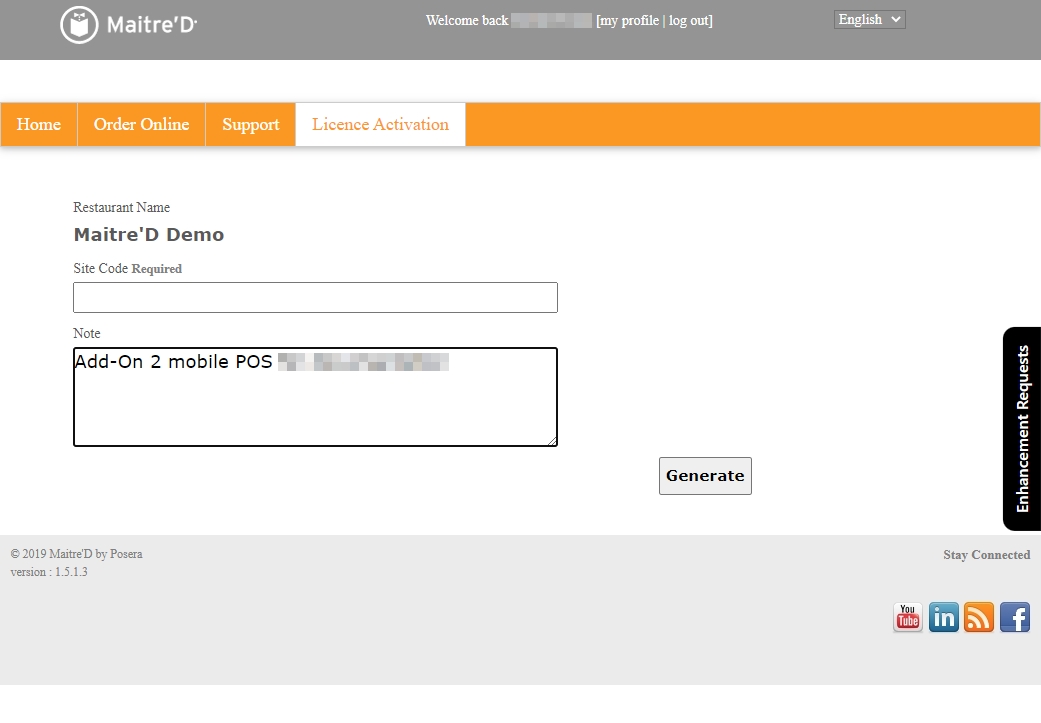Screen dimensions: 1041x723
Task: Open the Enhancement Requests side tab
Action: [1021, 429]
